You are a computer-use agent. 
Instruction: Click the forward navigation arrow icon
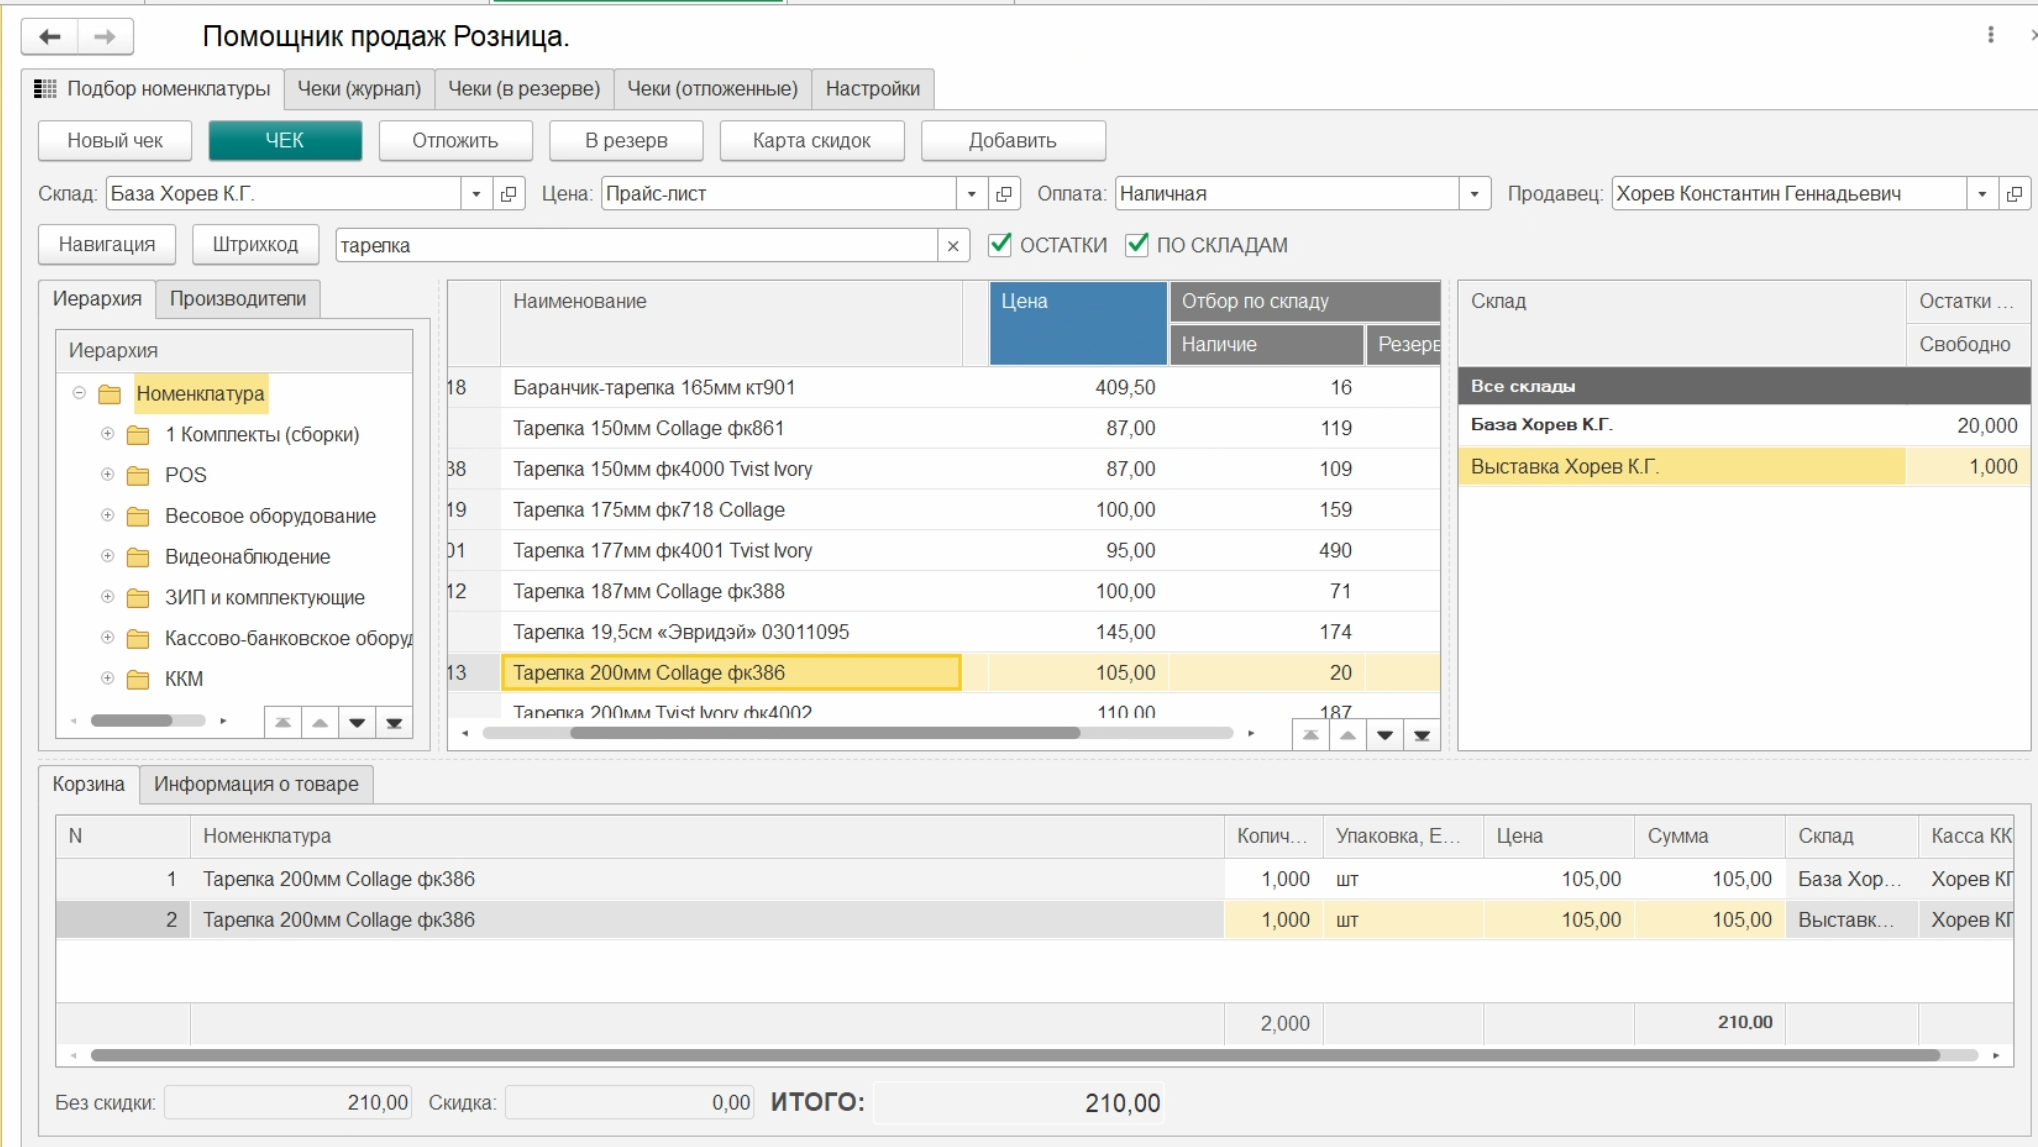click(105, 37)
